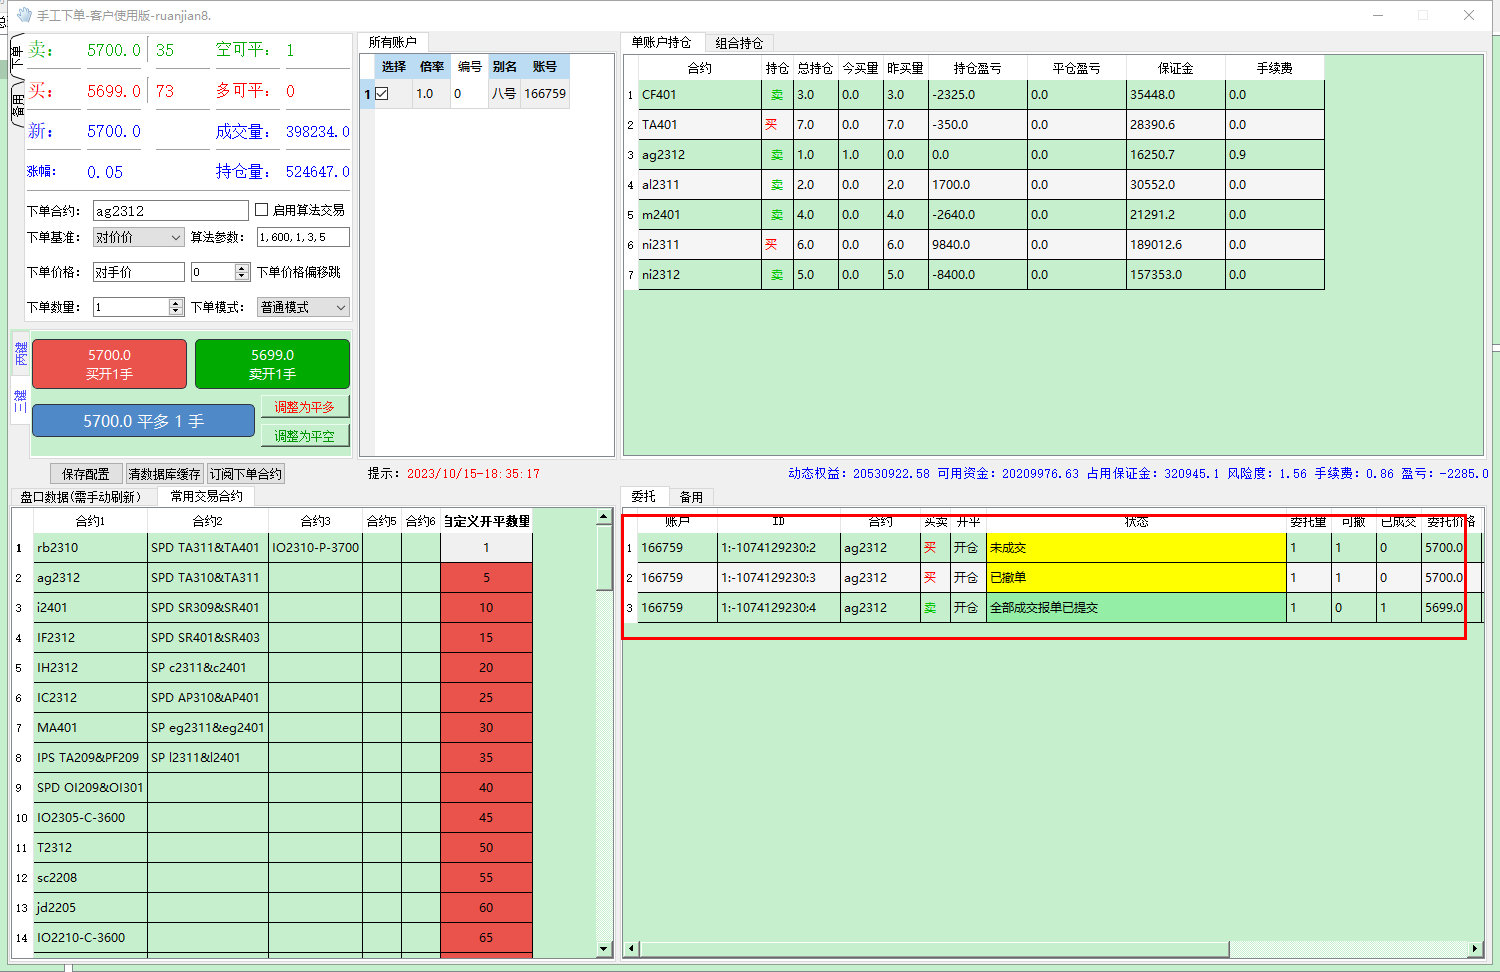1500x972 pixels.
Task: Select the al2311 position row
Action: (981, 185)
